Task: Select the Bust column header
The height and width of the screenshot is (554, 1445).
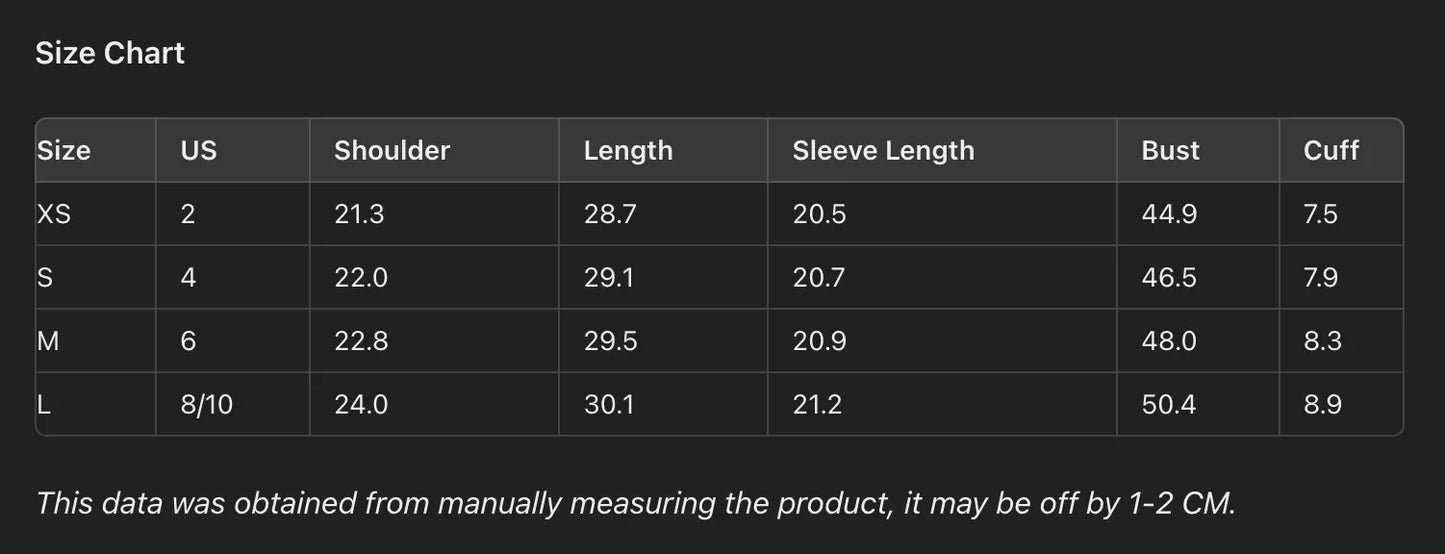Action: point(1170,150)
